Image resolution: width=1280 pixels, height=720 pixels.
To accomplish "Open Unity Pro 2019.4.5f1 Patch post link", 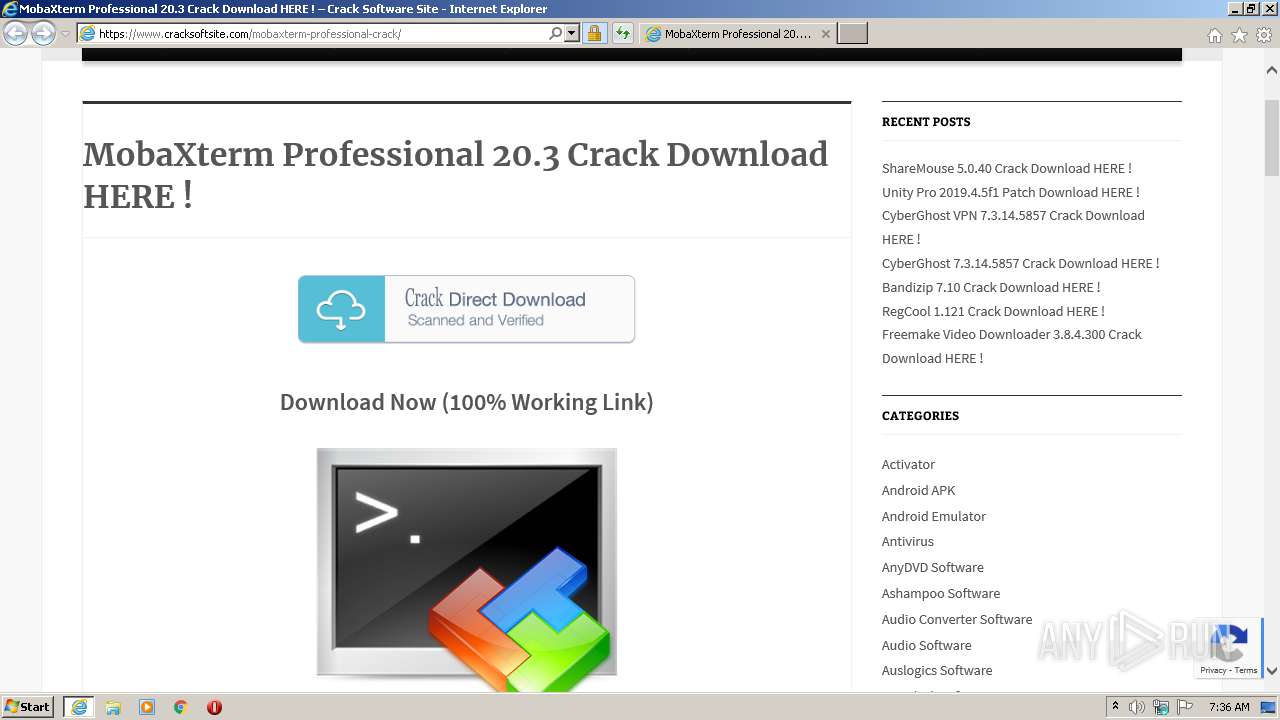I will [x=1010, y=192].
